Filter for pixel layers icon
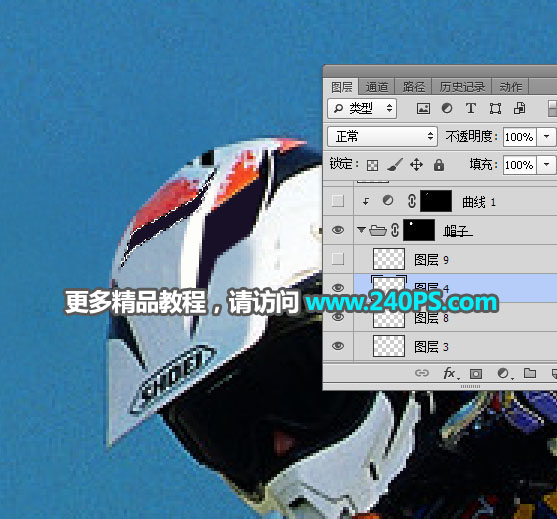 [423, 108]
